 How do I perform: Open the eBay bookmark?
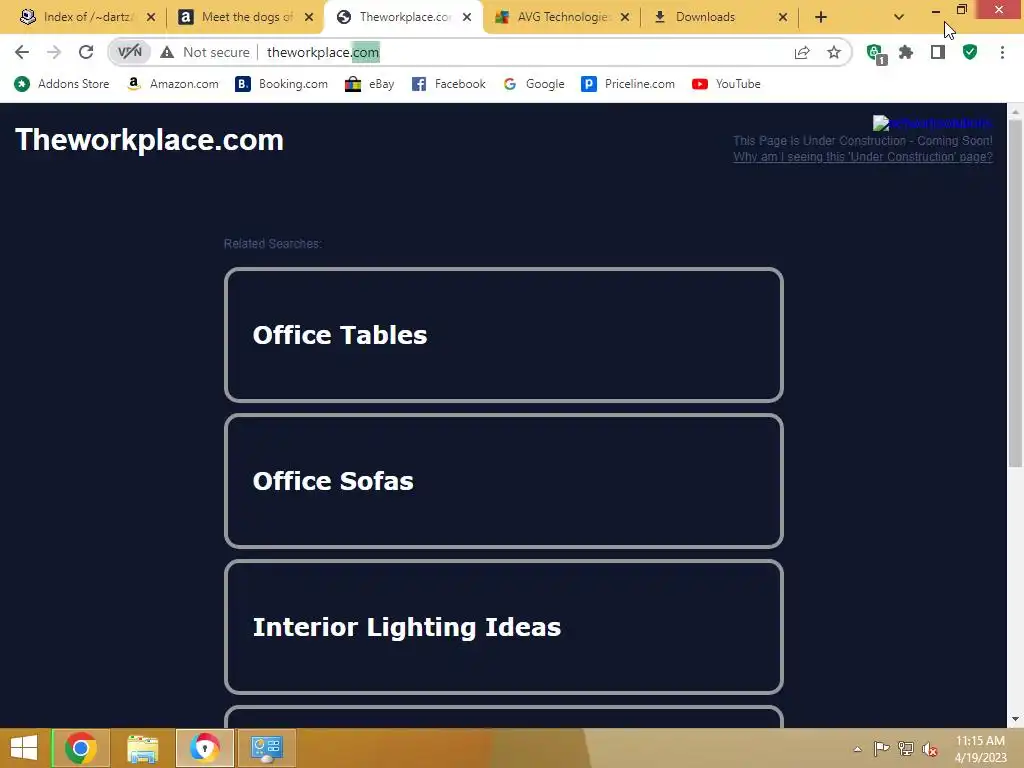(x=370, y=84)
